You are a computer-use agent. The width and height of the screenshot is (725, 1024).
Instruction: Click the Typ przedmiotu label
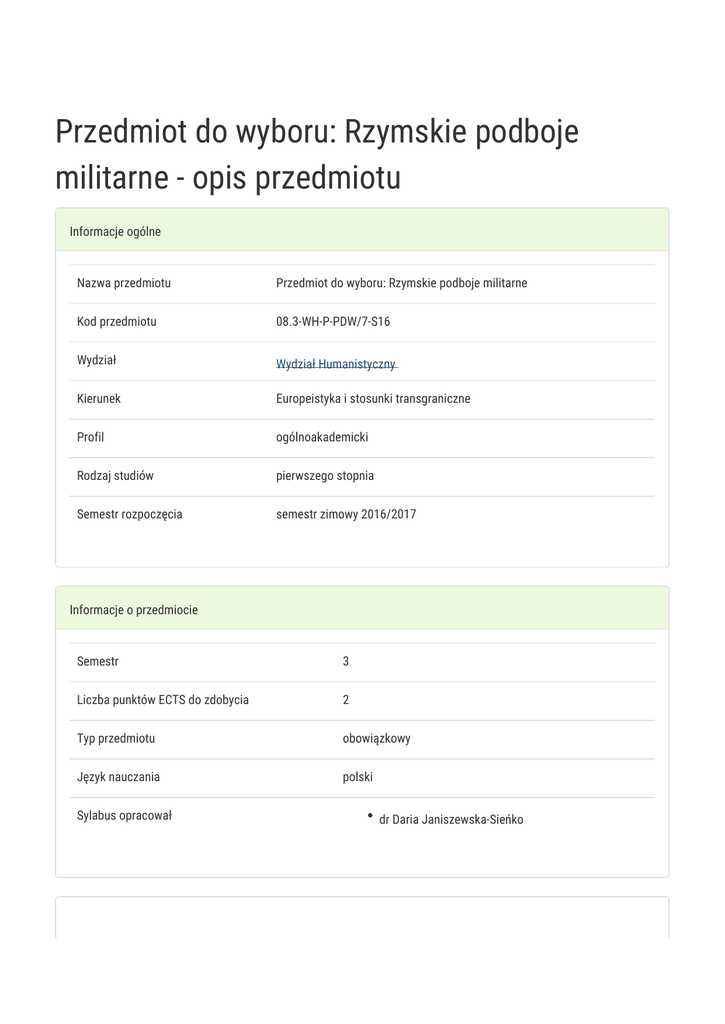(x=116, y=739)
